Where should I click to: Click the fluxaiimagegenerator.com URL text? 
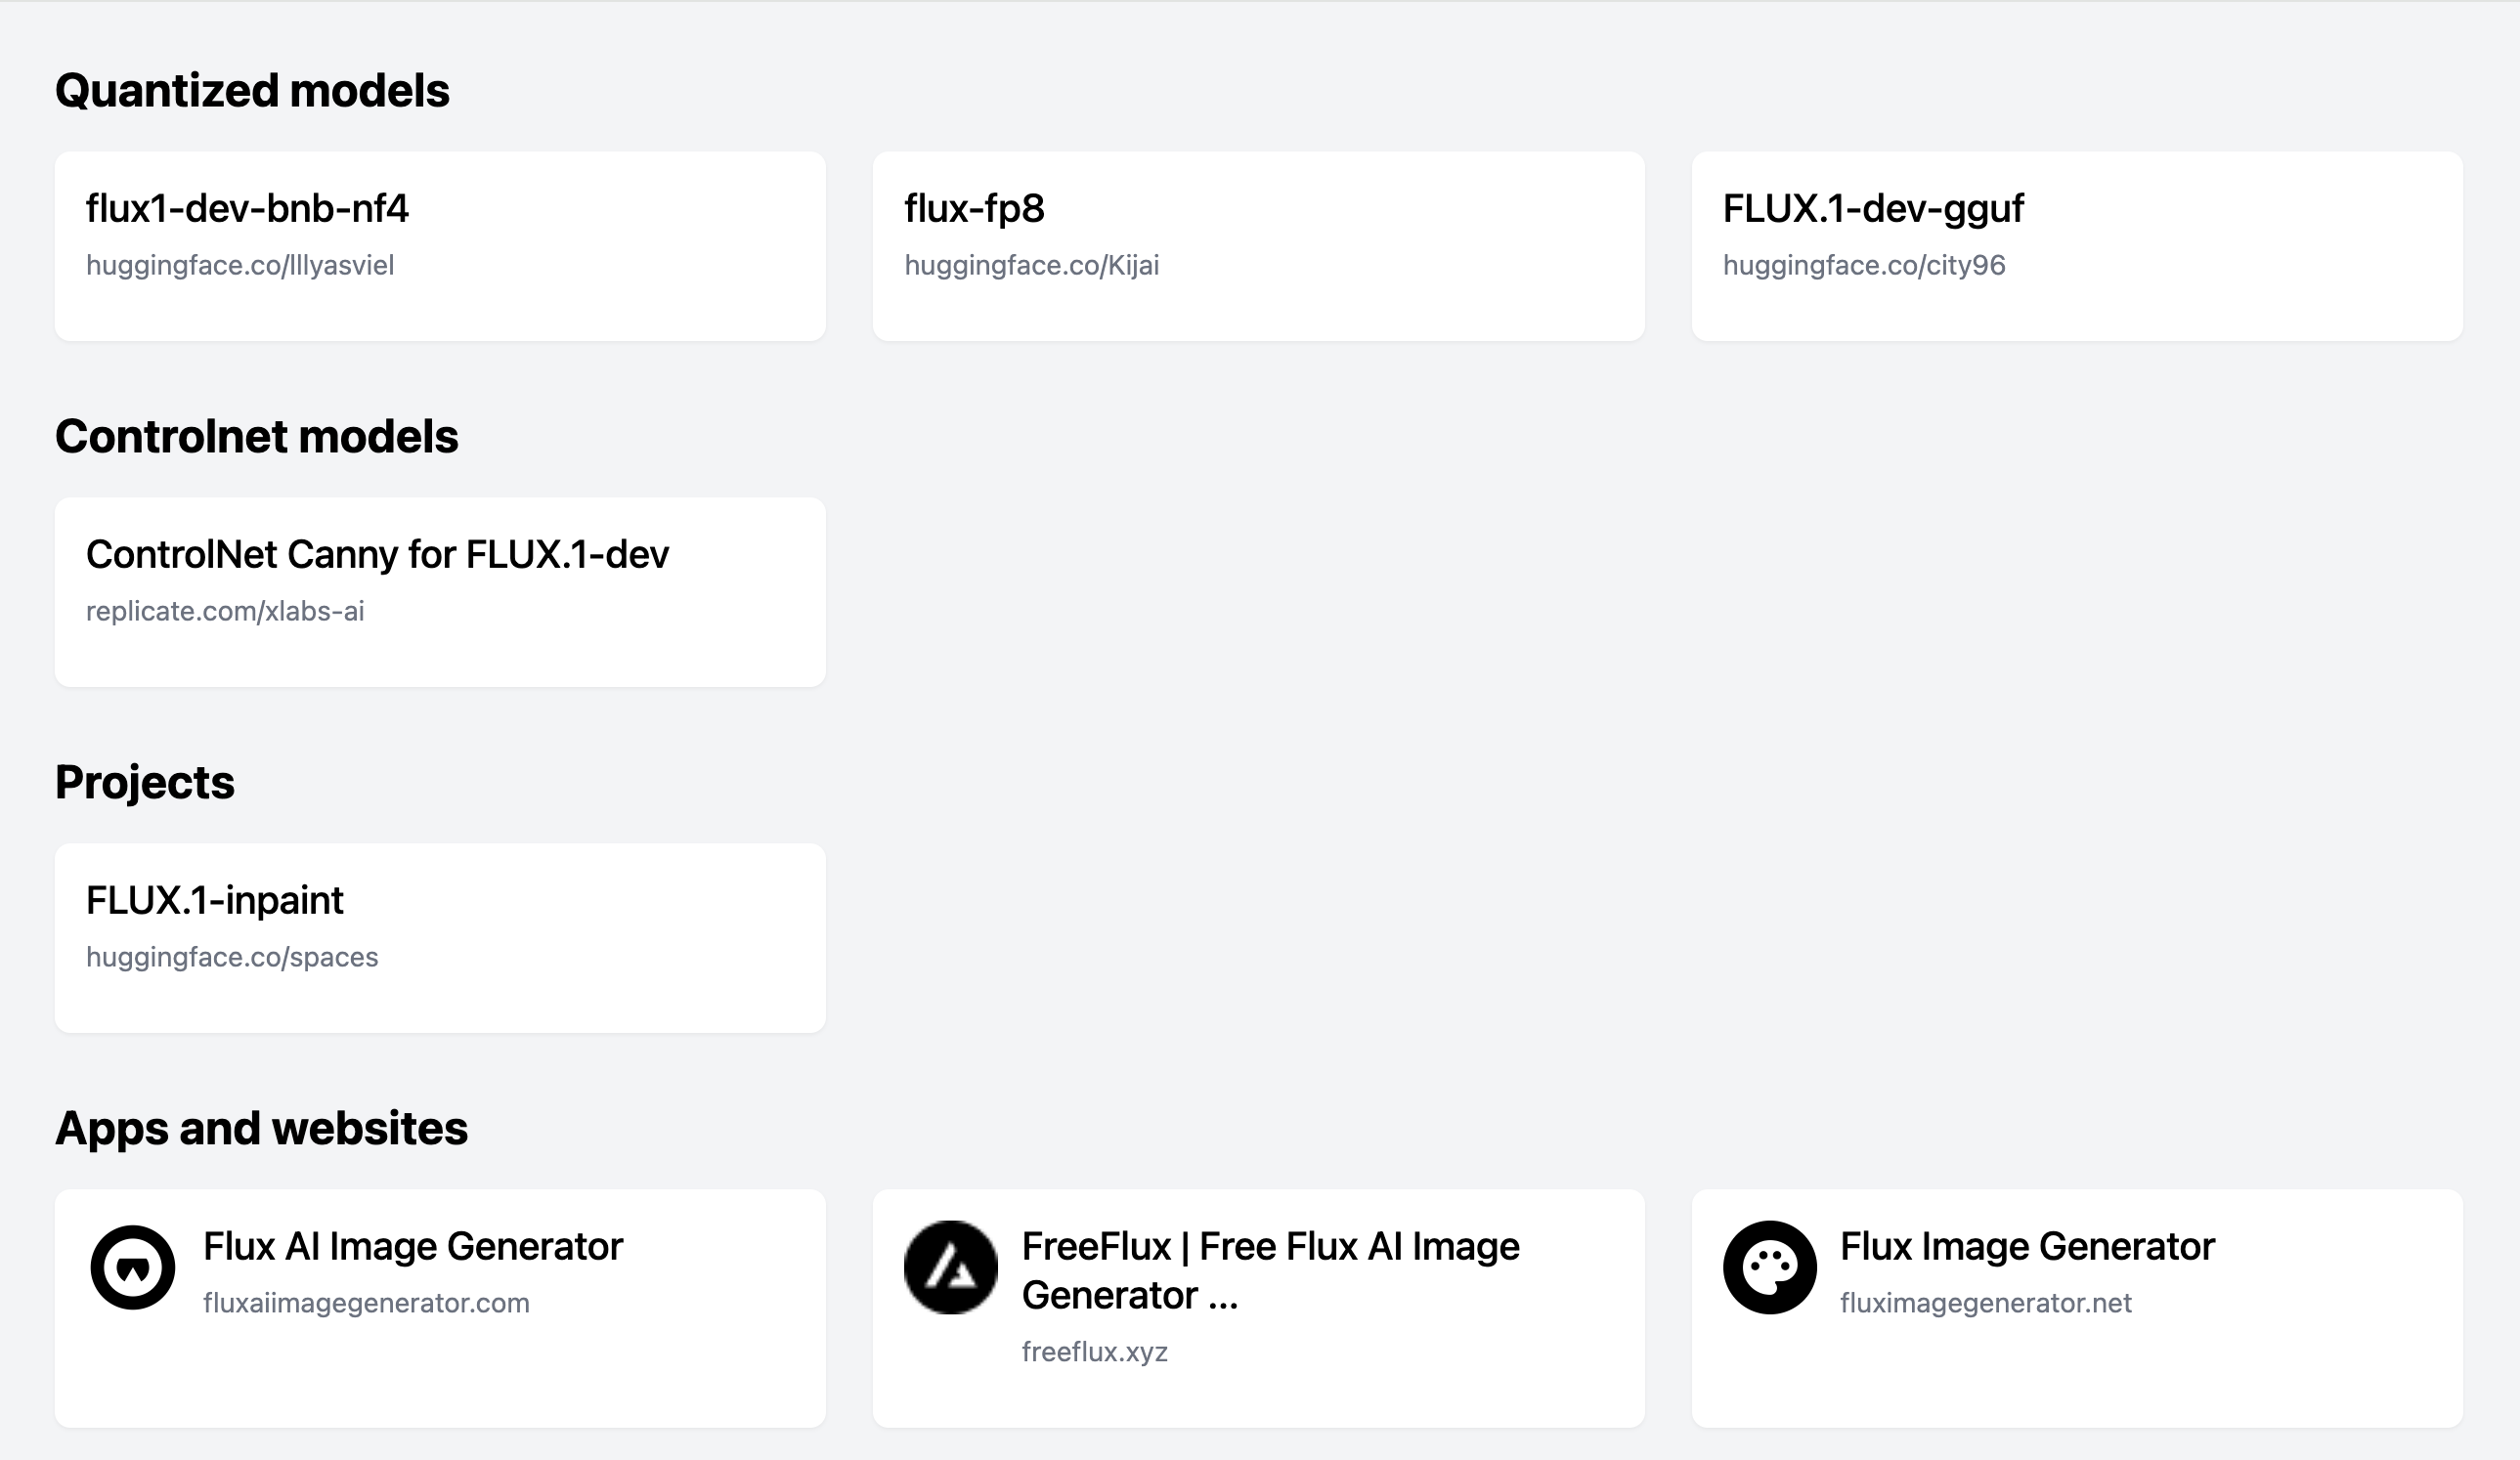pos(366,1303)
